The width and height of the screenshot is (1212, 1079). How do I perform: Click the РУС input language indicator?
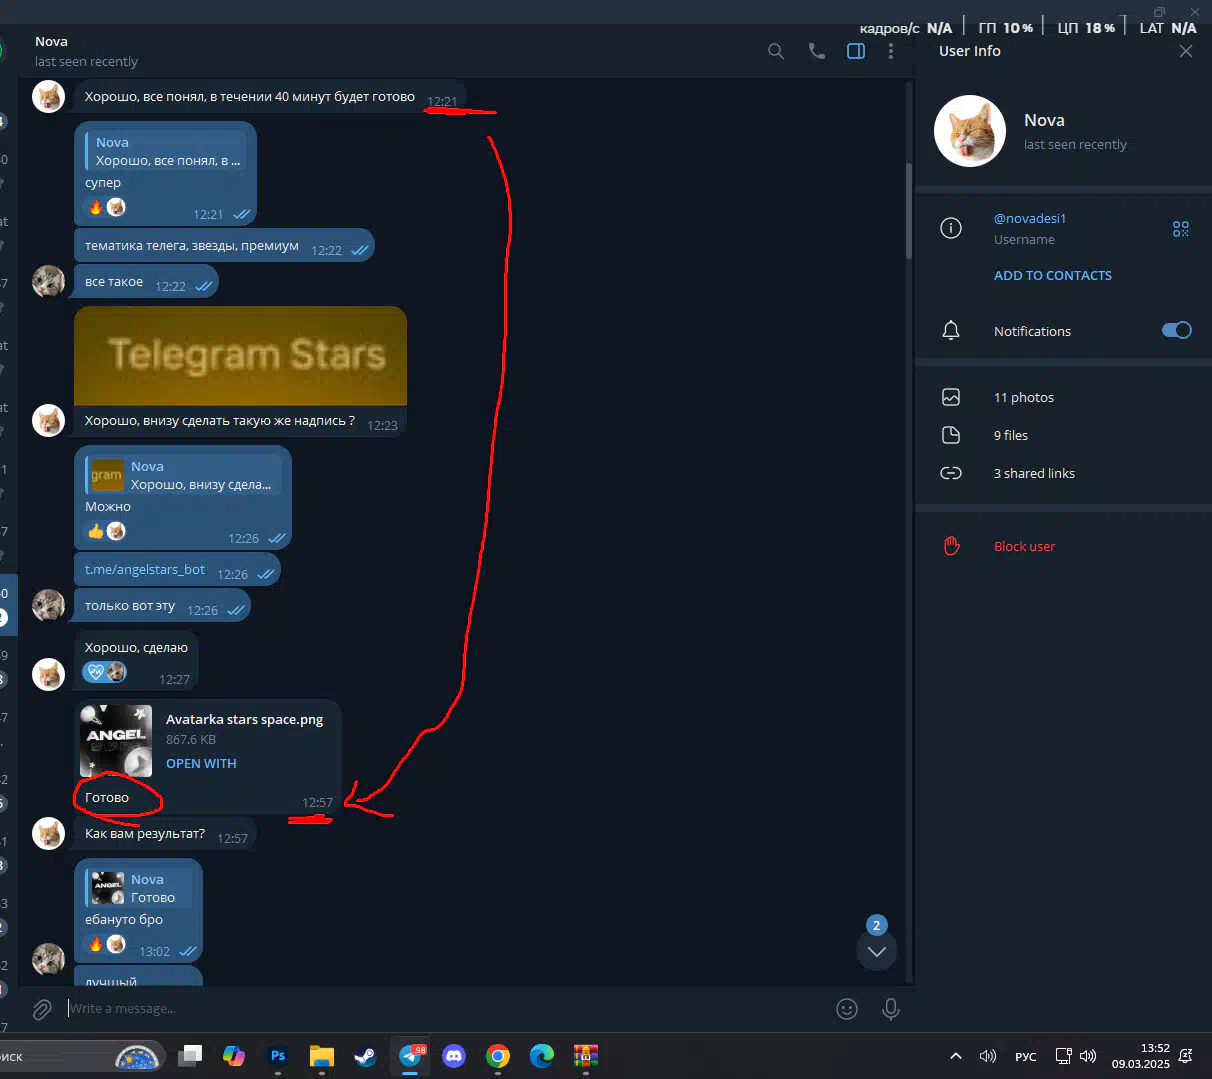point(1026,1057)
